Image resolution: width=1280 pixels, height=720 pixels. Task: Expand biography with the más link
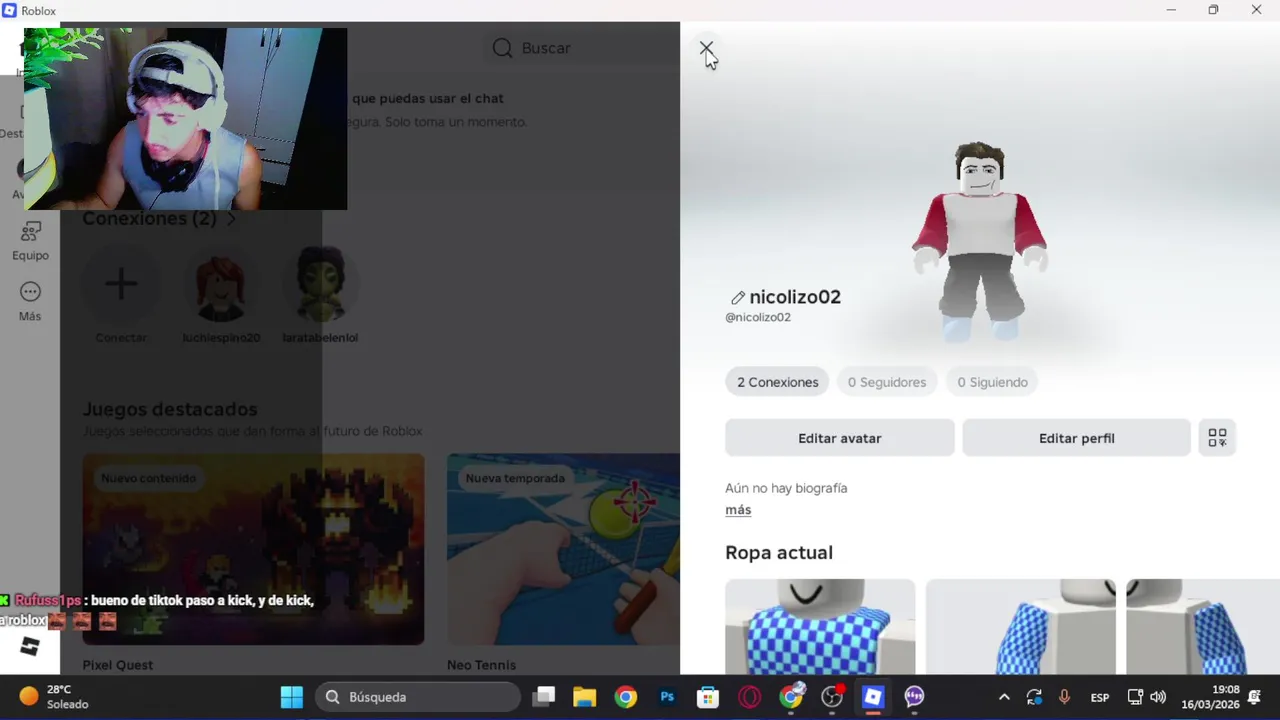[x=738, y=510]
